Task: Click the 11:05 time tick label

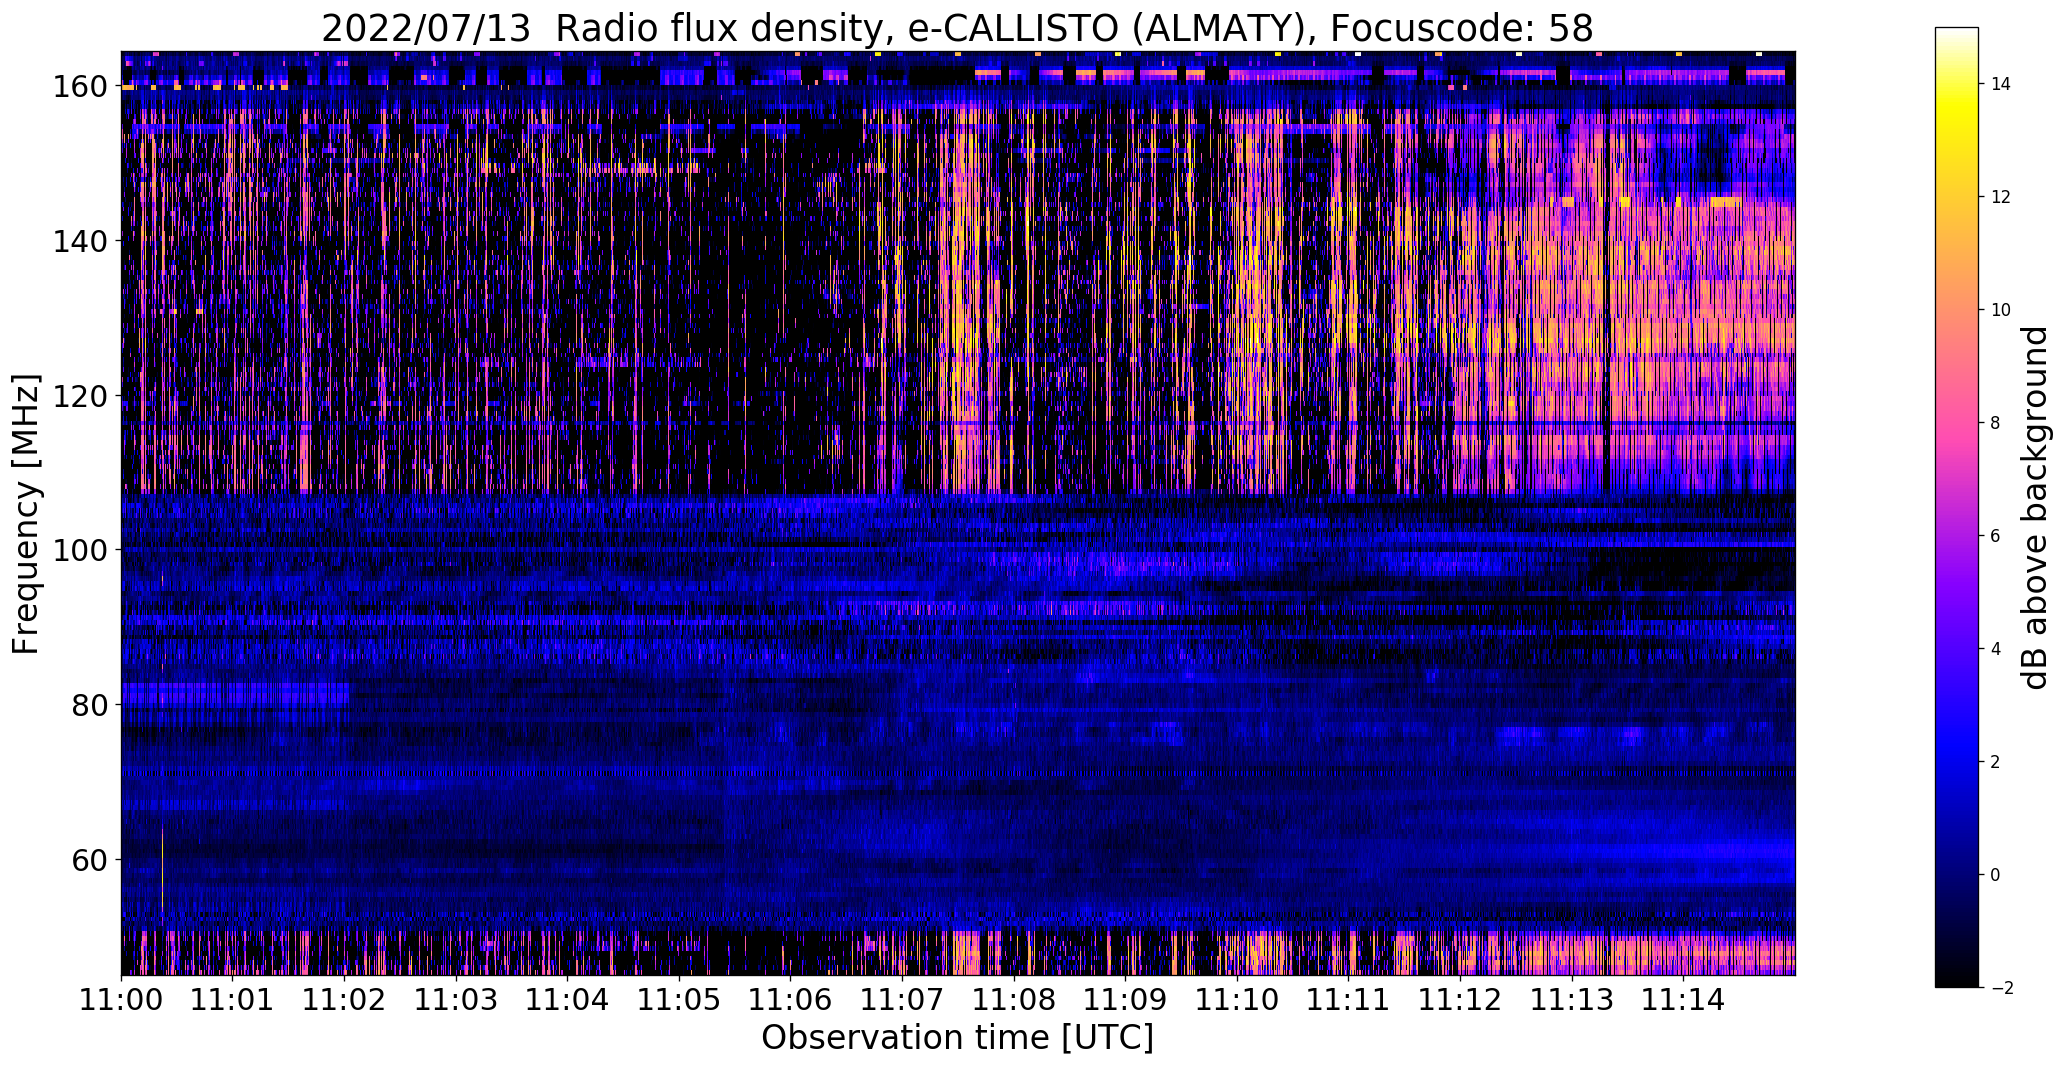Action: 679,998
